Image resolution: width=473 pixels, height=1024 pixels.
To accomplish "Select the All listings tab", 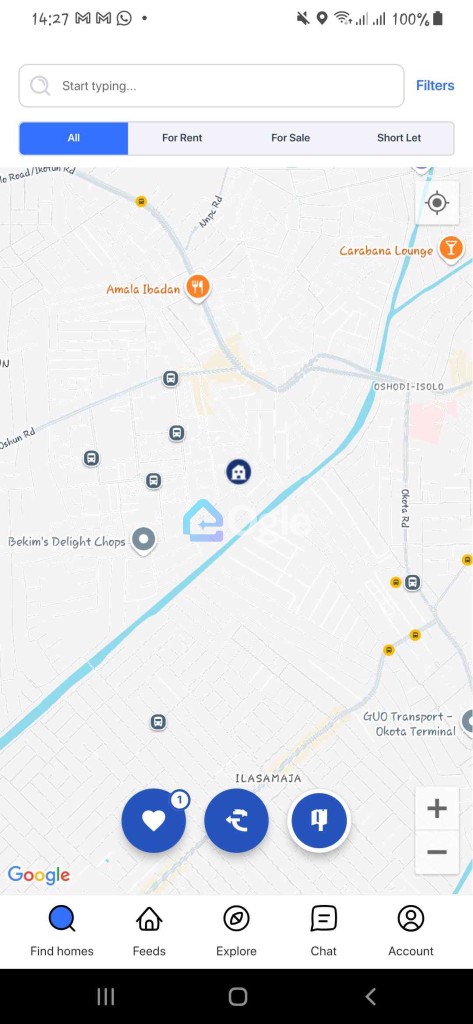I will [x=74, y=138].
